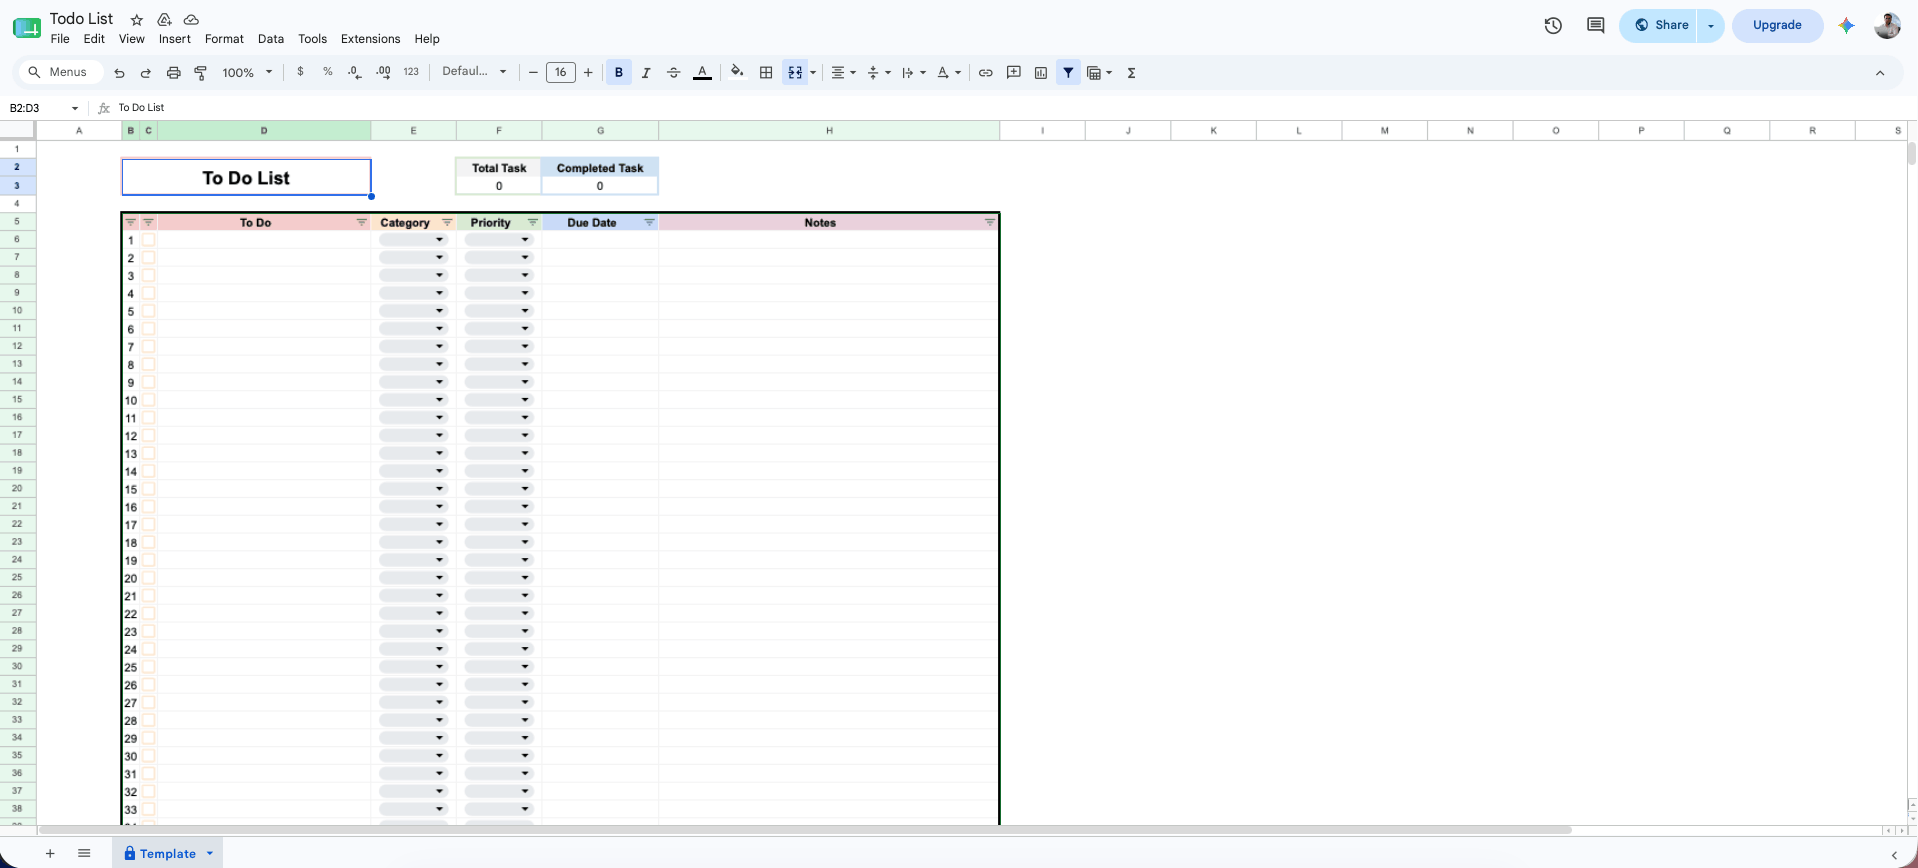Check the checkbox for task 20
Viewport: 1918px width, 868px height.
click(149, 578)
